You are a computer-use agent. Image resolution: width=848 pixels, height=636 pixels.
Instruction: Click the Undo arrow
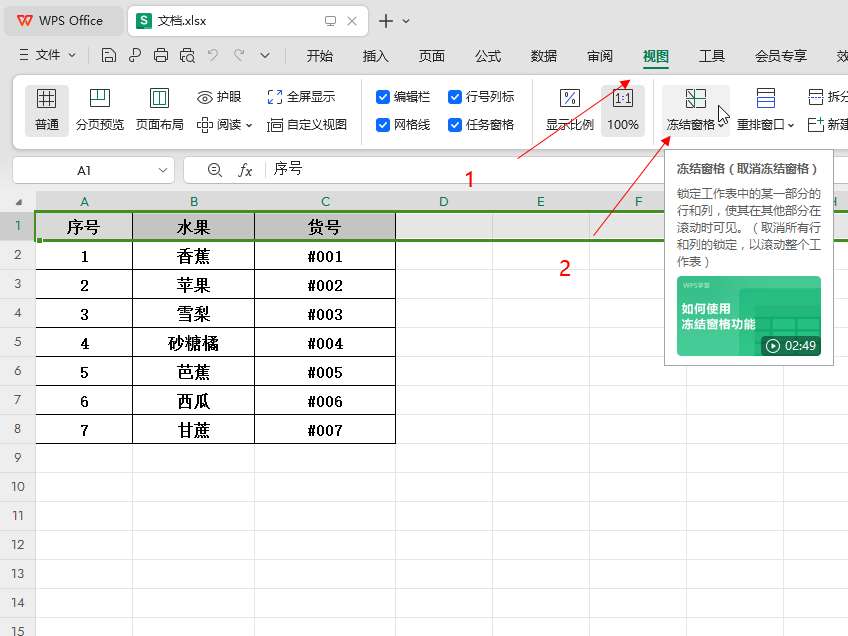(x=213, y=55)
